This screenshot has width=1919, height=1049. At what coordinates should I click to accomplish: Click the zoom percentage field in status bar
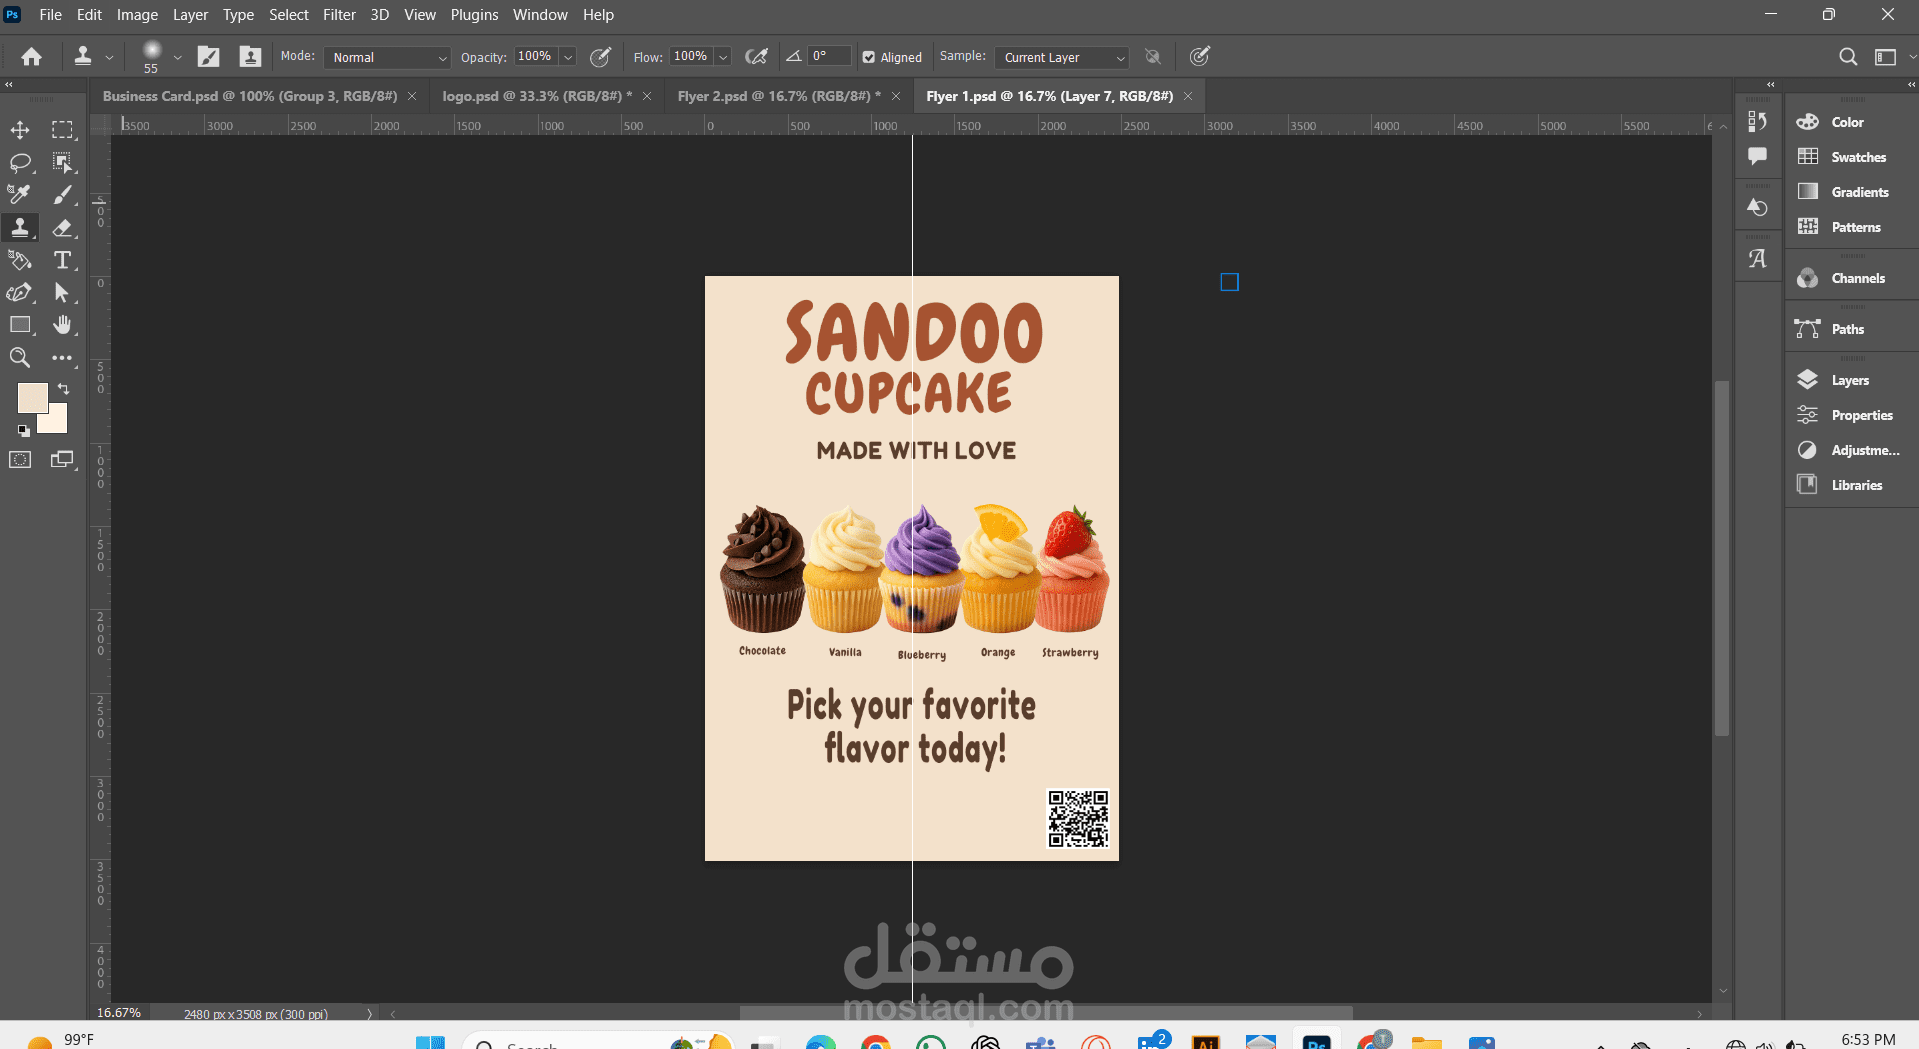click(x=119, y=1013)
